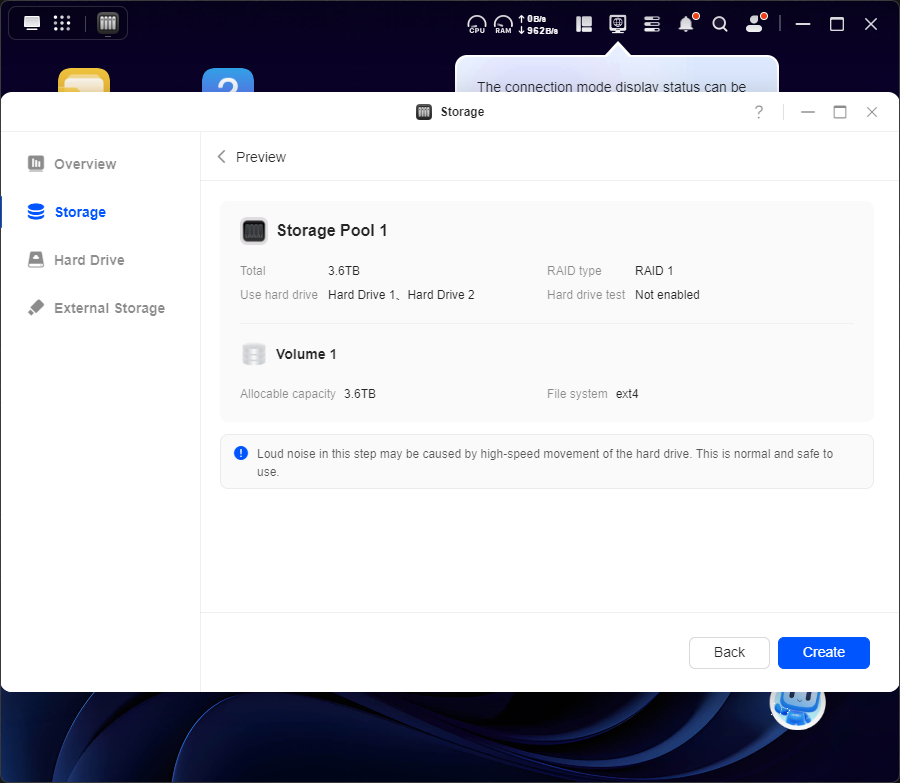Open the app grid launcher icon
Screen dimensions: 900x783
pos(62,23)
